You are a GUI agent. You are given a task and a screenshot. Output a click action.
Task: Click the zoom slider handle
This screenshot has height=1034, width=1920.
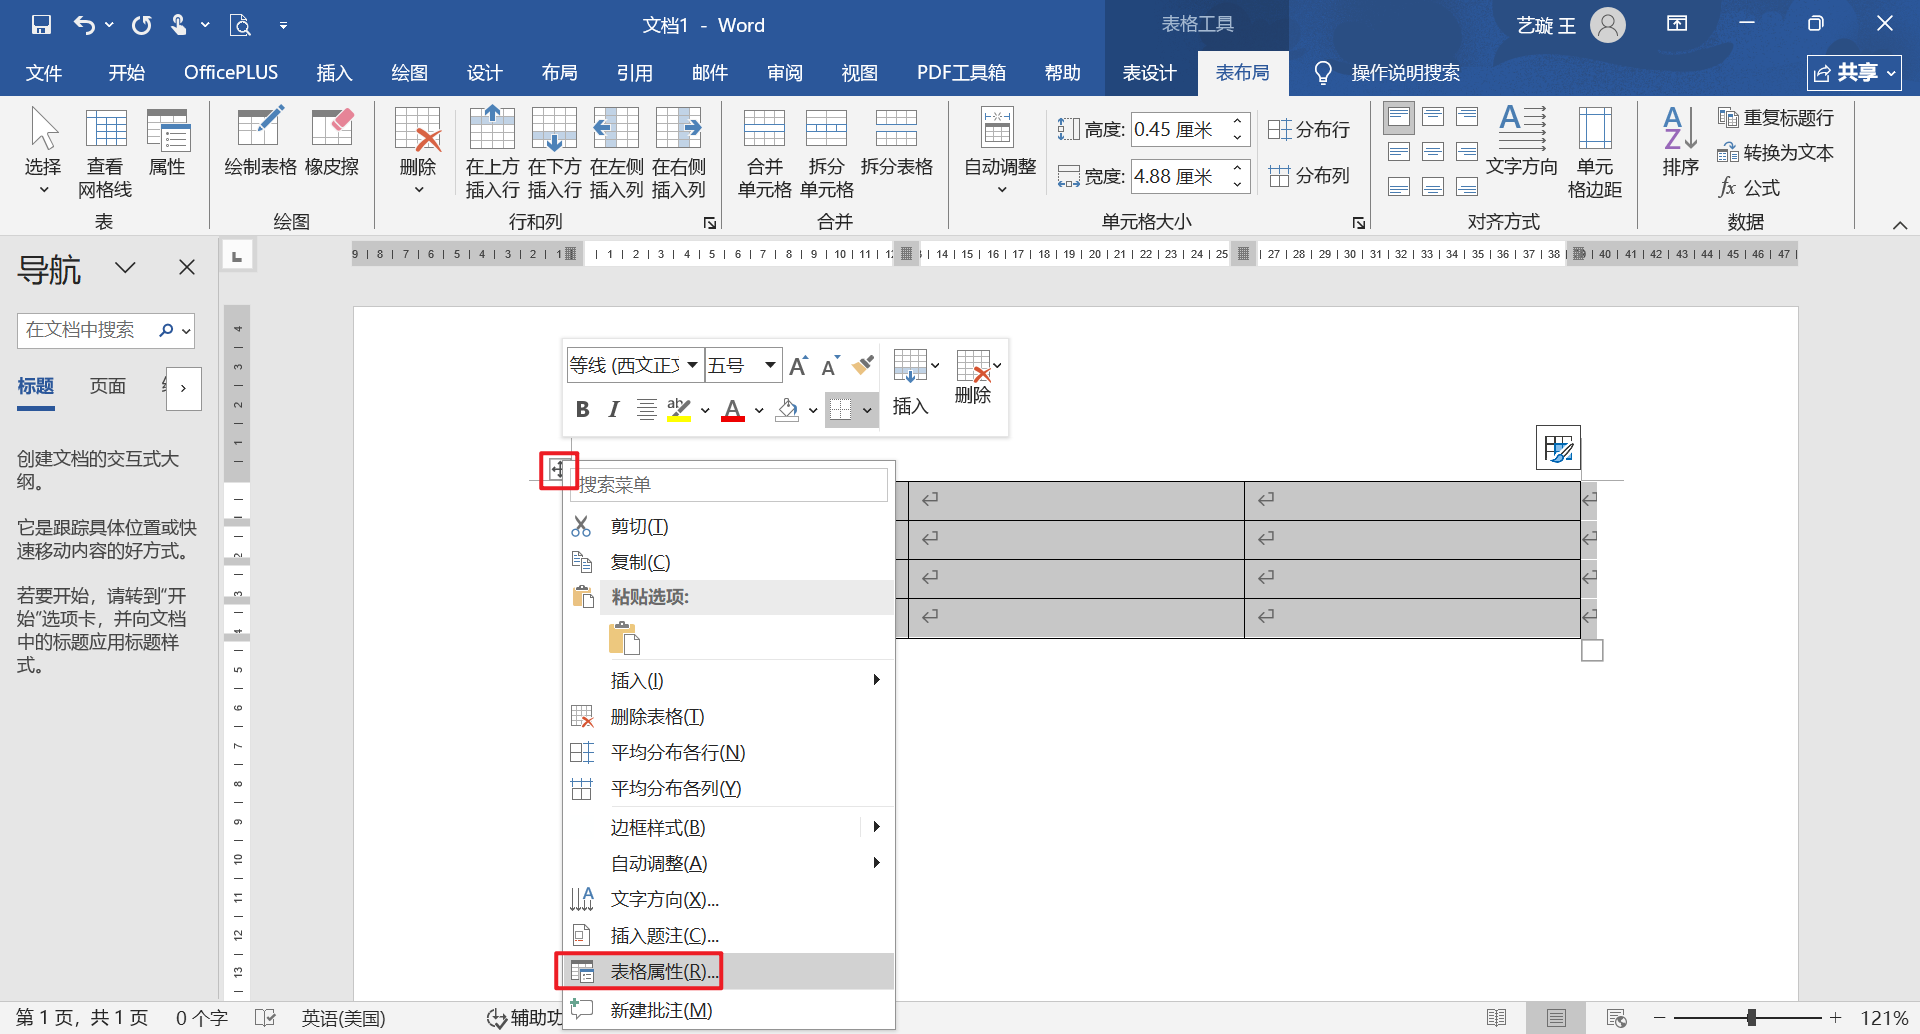coord(1751,1017)
